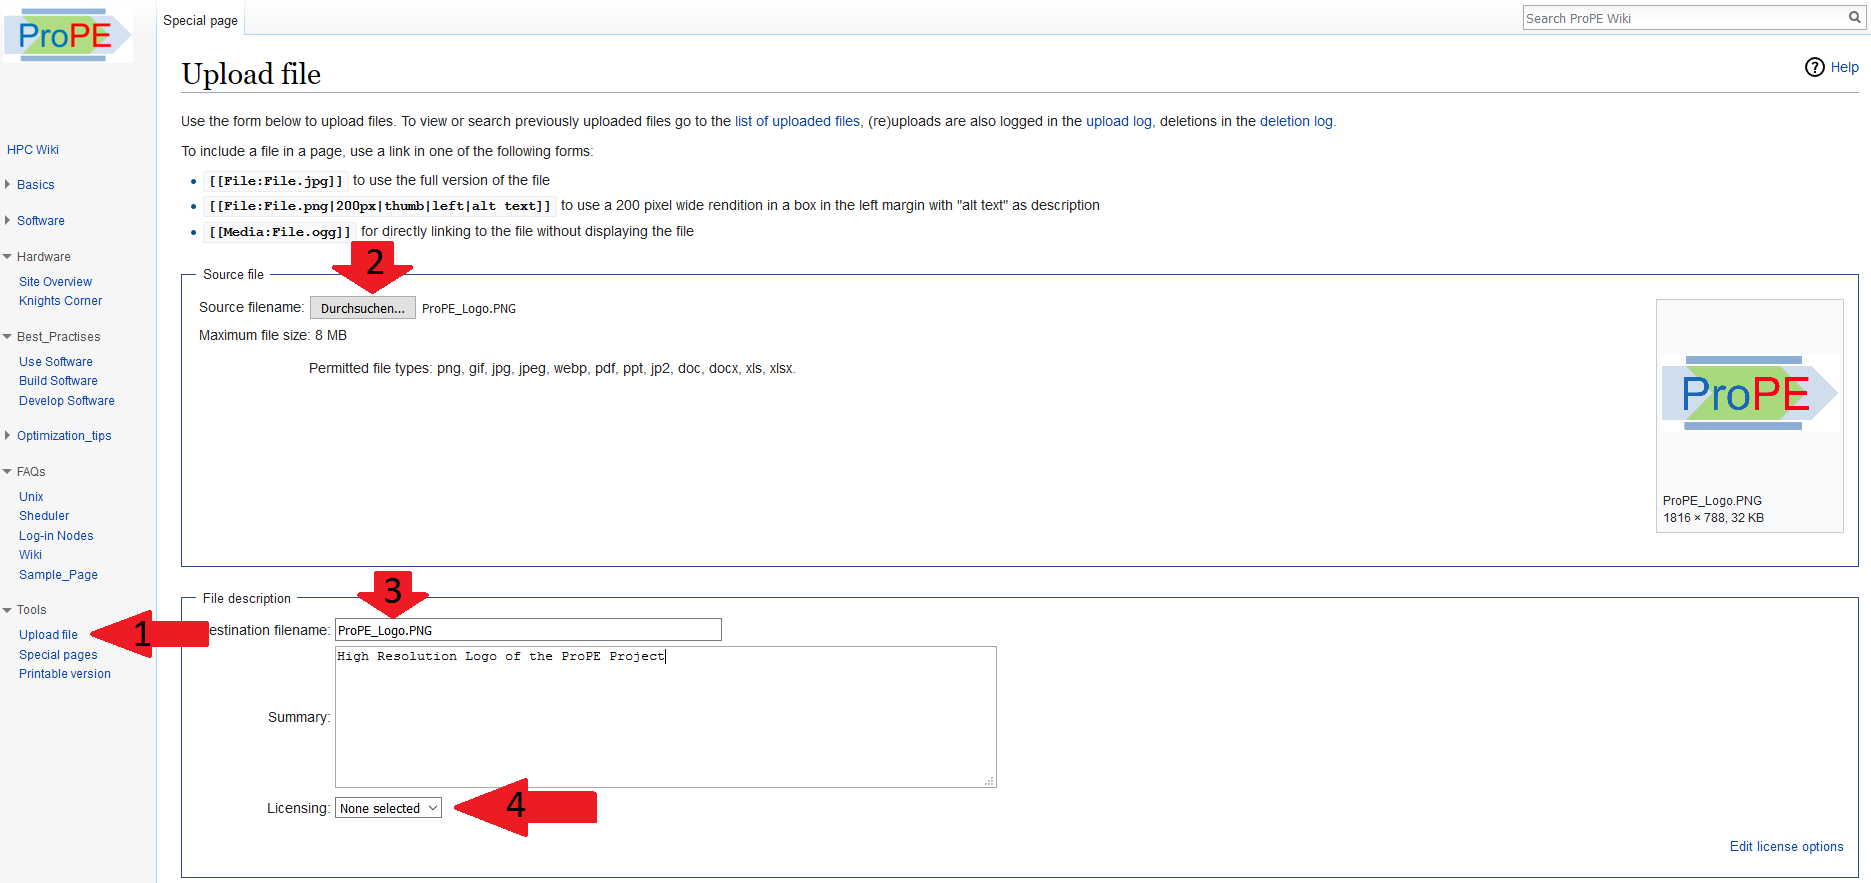Click the search magnifier icon
The width and height of the screenshot is (1871, 883).
tap(1855, 18)
